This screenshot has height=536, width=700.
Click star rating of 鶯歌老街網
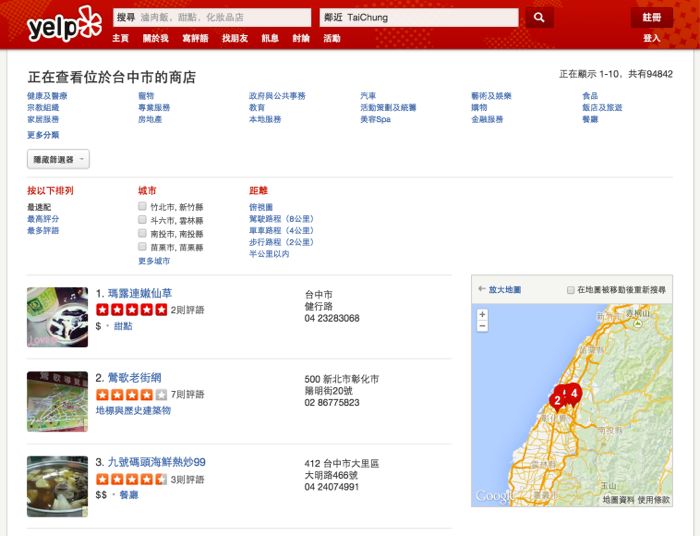132,395
